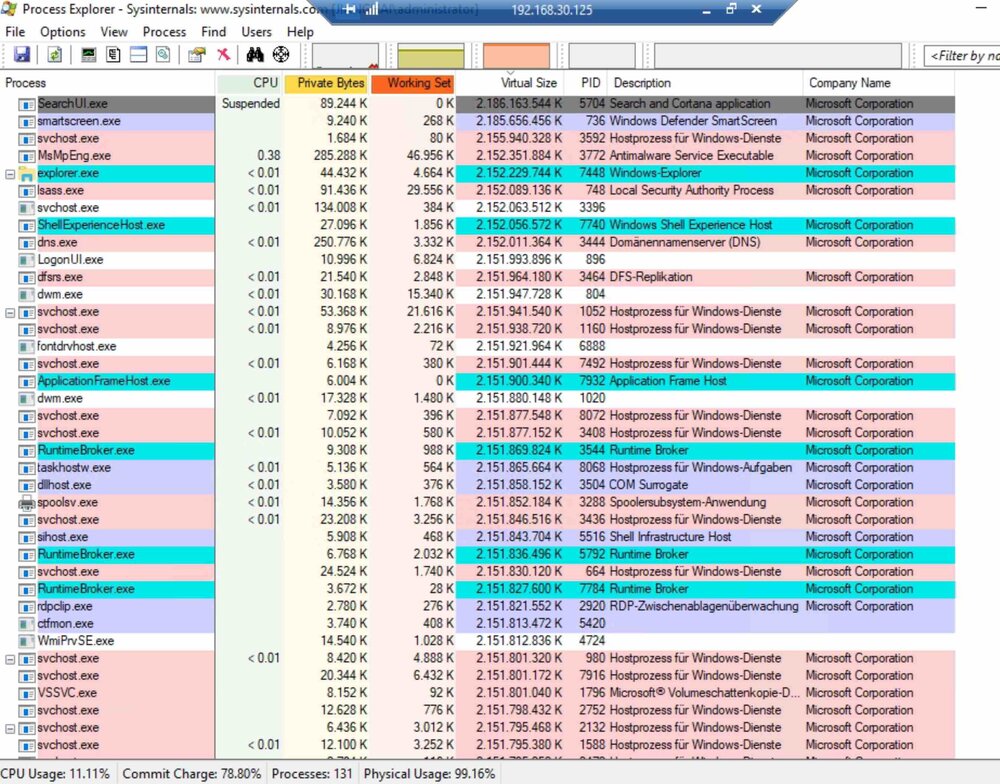Collapse the svchost.exe node with PID 980
Viewport: 1000px width, 784px height.
[10, 658]
